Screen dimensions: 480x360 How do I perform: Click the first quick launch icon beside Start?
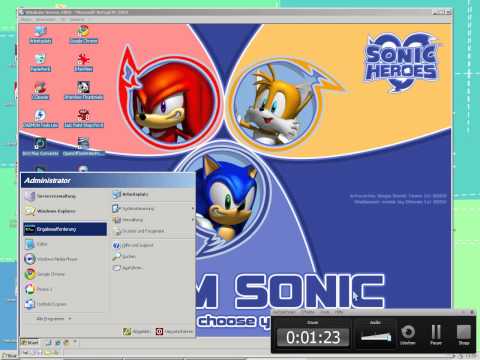point(49,342)
